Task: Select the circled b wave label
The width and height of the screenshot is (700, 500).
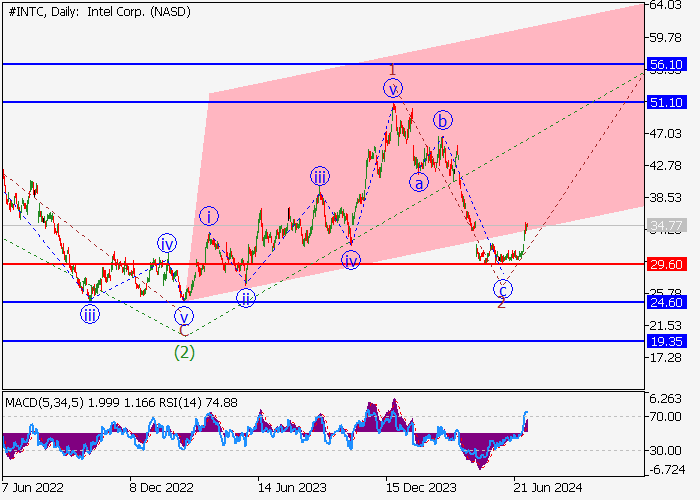Action: 443,120
